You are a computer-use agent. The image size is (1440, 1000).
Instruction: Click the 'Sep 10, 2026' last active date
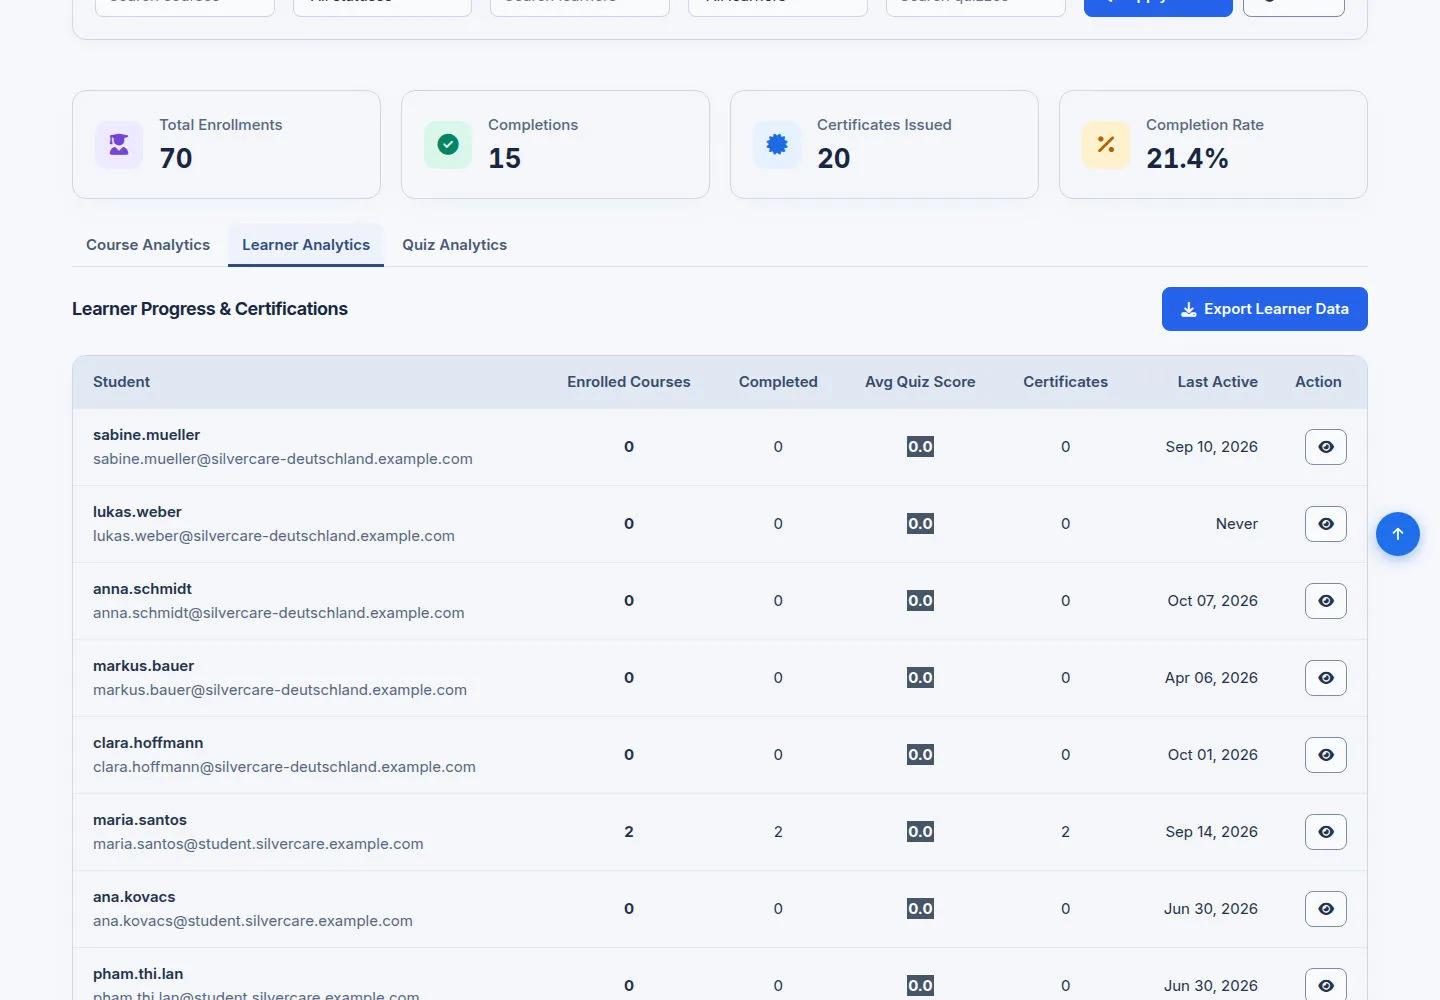[1212, 447]
